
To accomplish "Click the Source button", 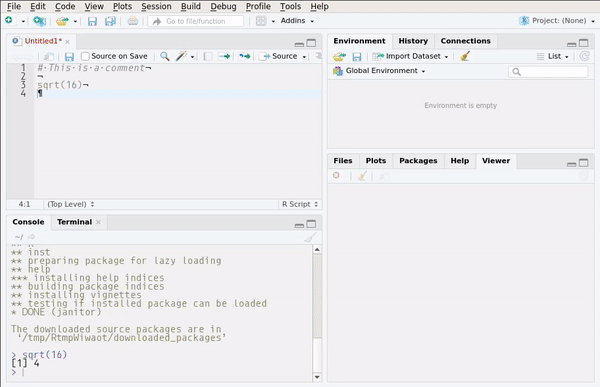I will (x=278, y=56).
